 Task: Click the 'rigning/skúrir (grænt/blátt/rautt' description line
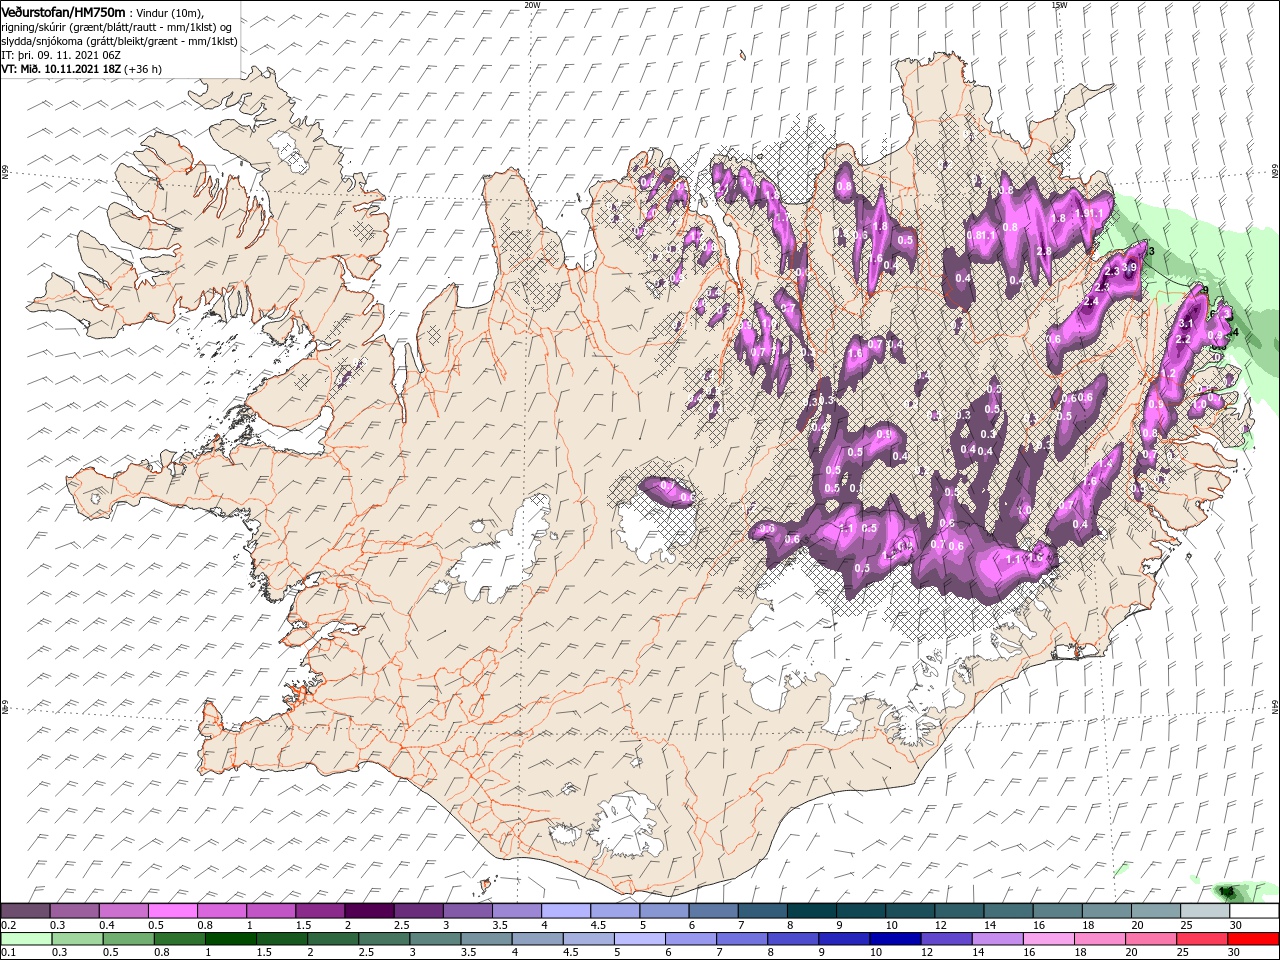tap(117, 27)
